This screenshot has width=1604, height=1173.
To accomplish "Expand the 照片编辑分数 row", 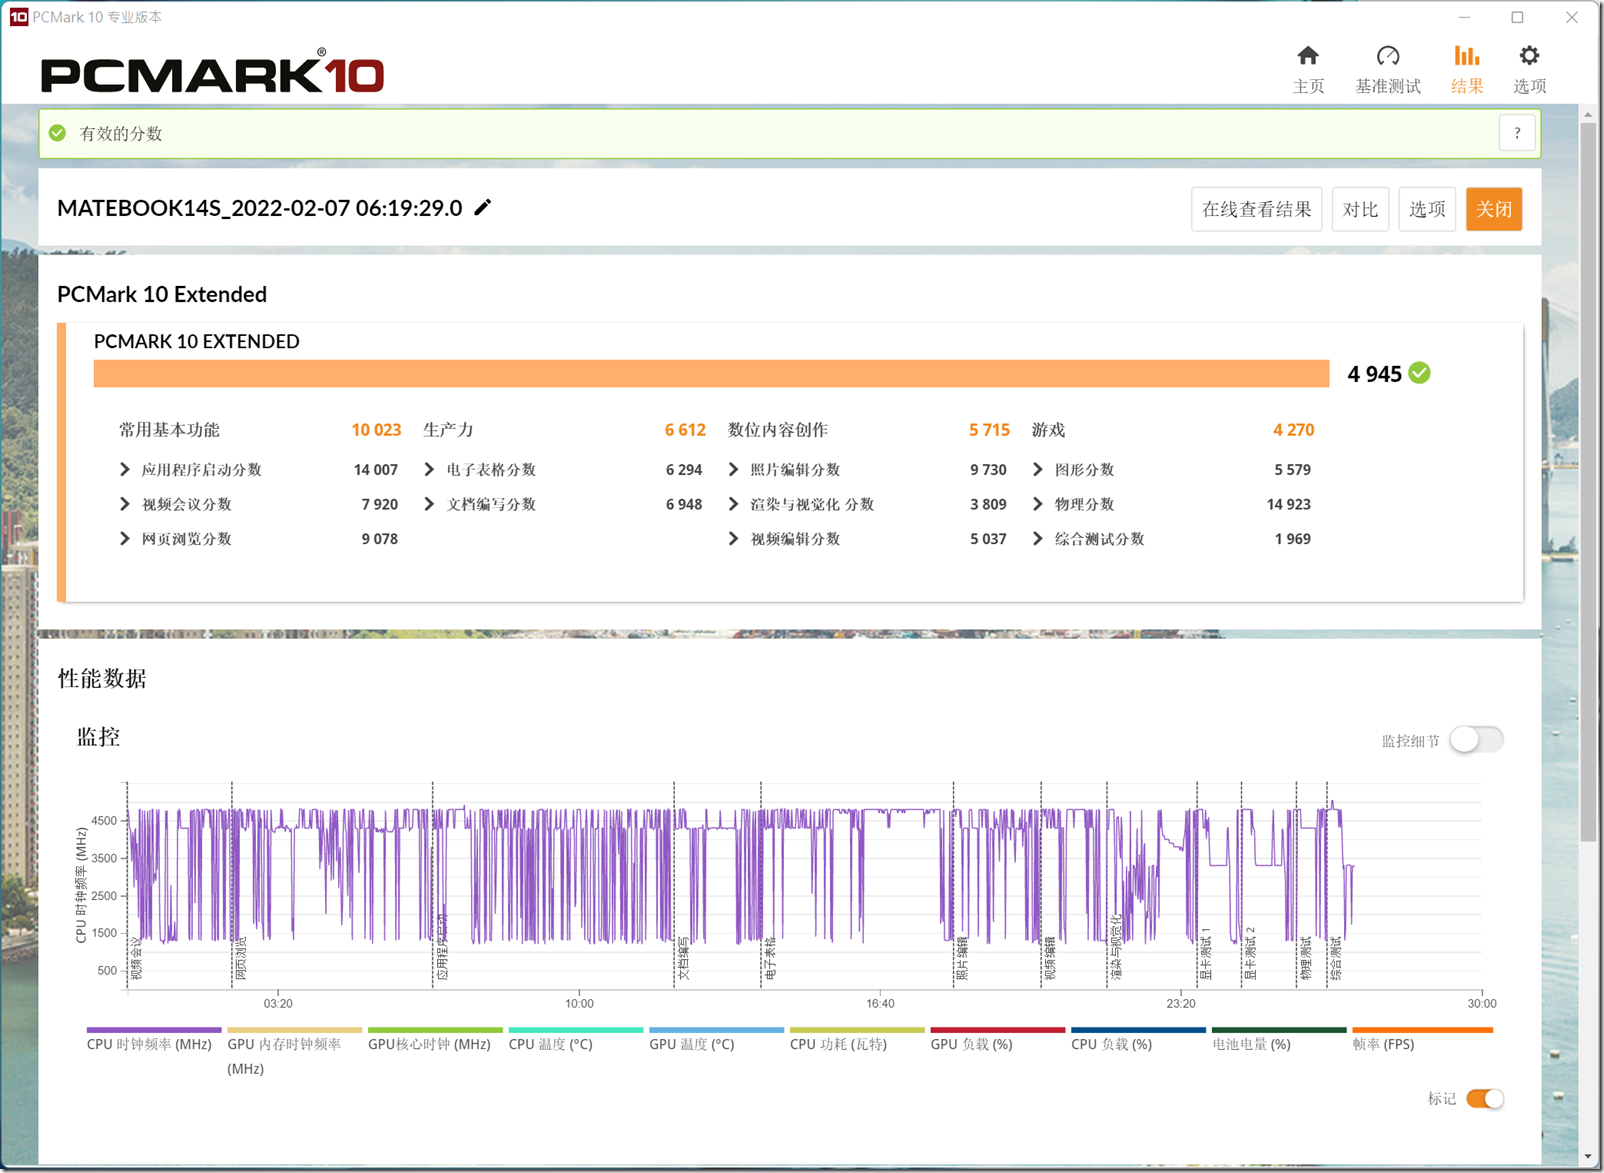I will tap(733, 469).
